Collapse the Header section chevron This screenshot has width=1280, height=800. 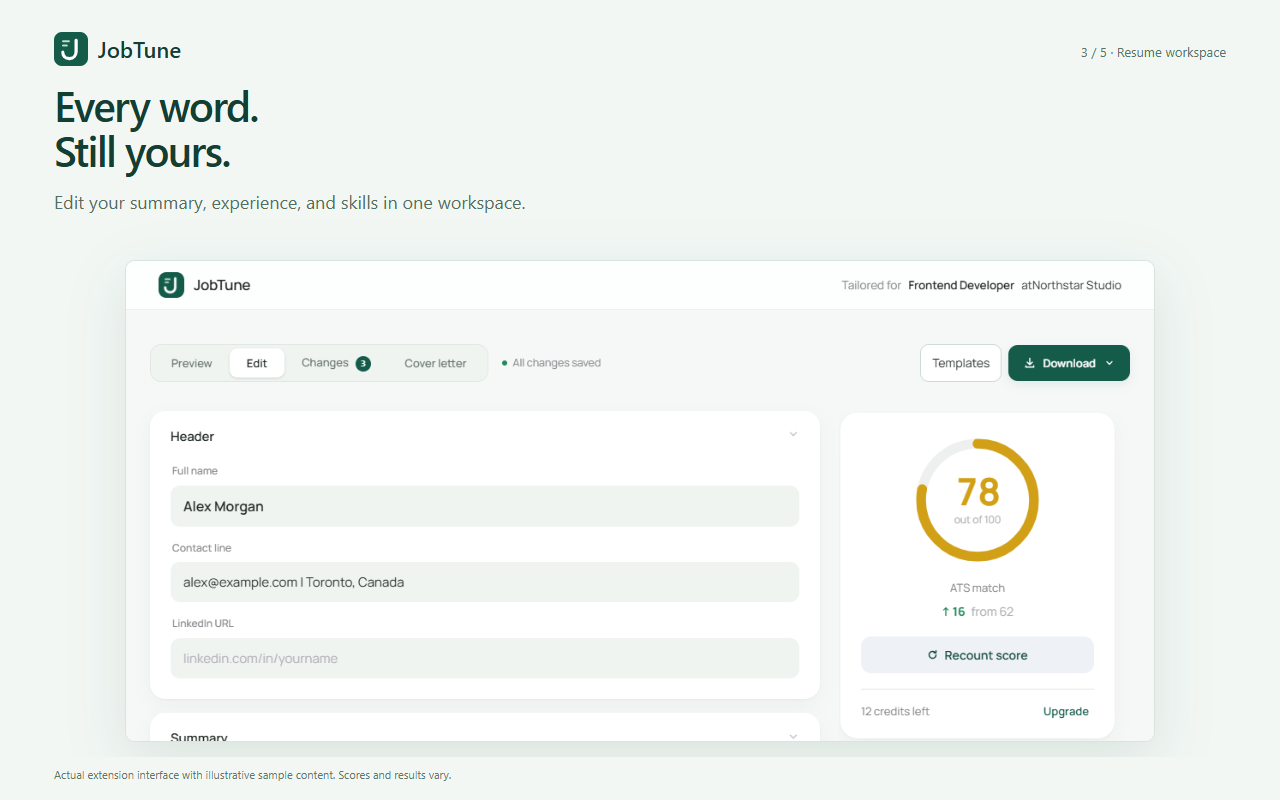click(x=793, y=435)
